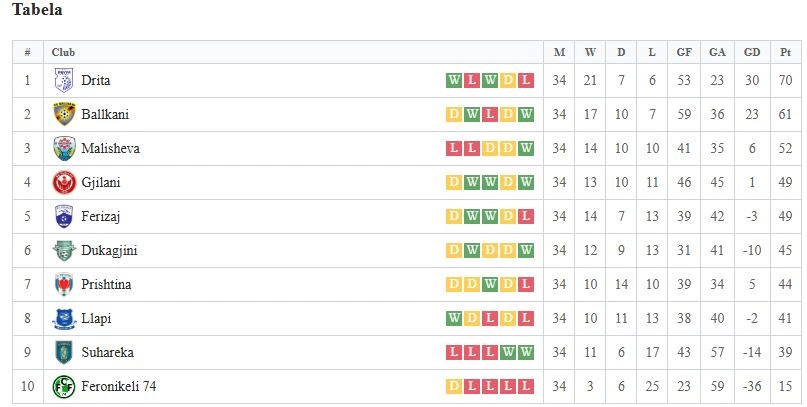The height and width of the screenshot is (407, 807).
Task: Click the Feronikeli 74 club logo
Action: tap(64, 386)
